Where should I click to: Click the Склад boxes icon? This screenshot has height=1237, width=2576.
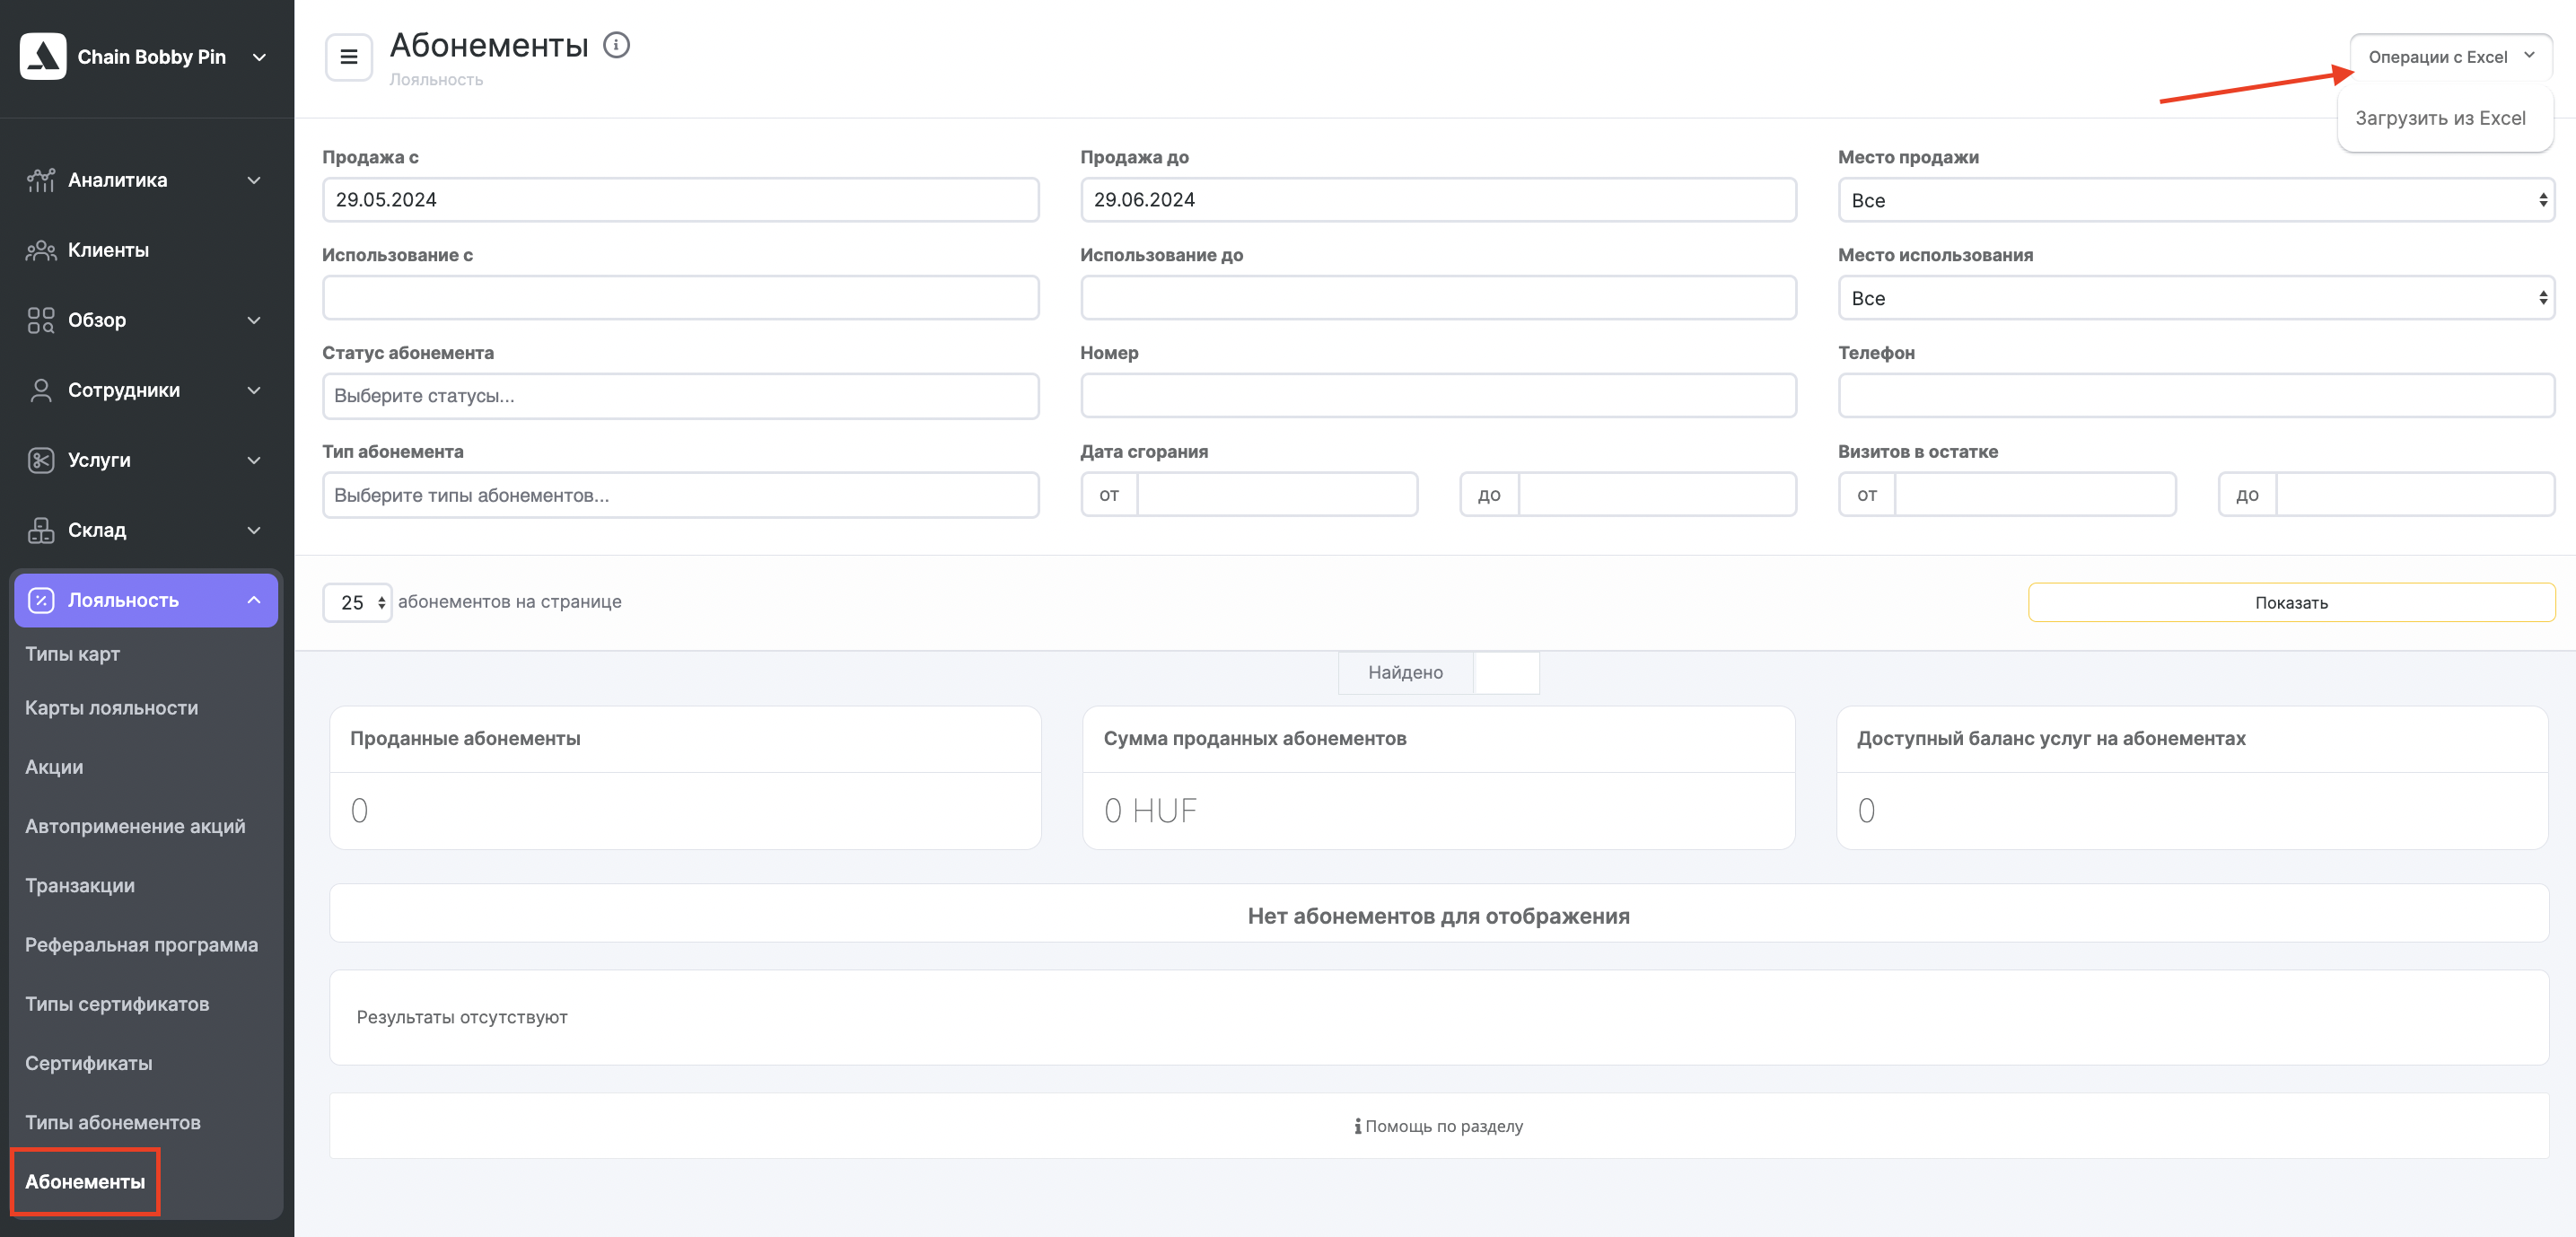pos(40,530)
